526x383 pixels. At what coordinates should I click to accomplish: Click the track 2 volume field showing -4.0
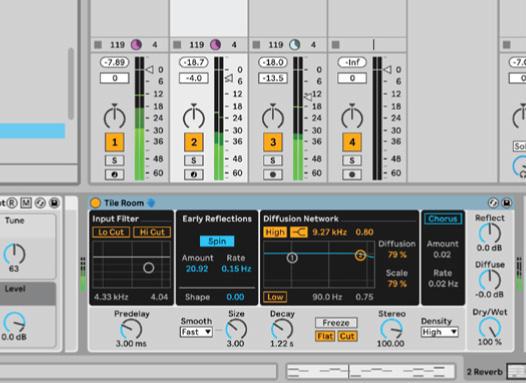[194, 78]
